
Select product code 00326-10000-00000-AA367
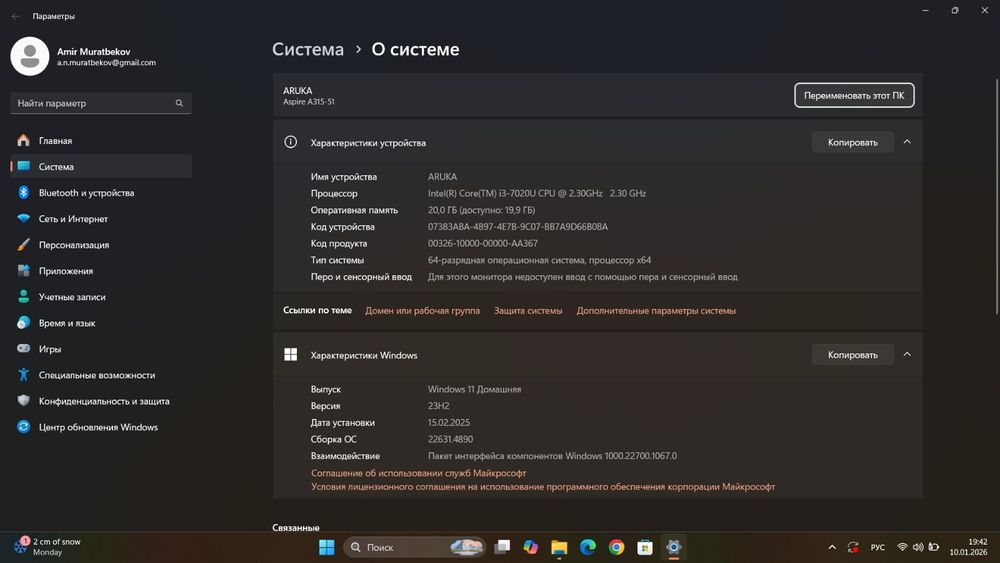[x=483, y=243]
